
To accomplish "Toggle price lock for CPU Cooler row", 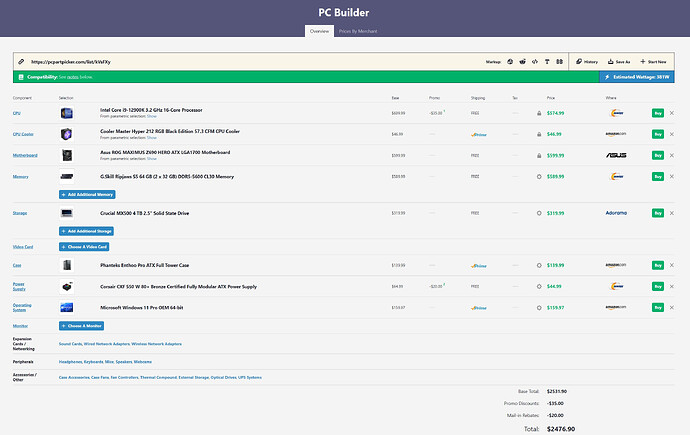I will [x=539, y=134].
